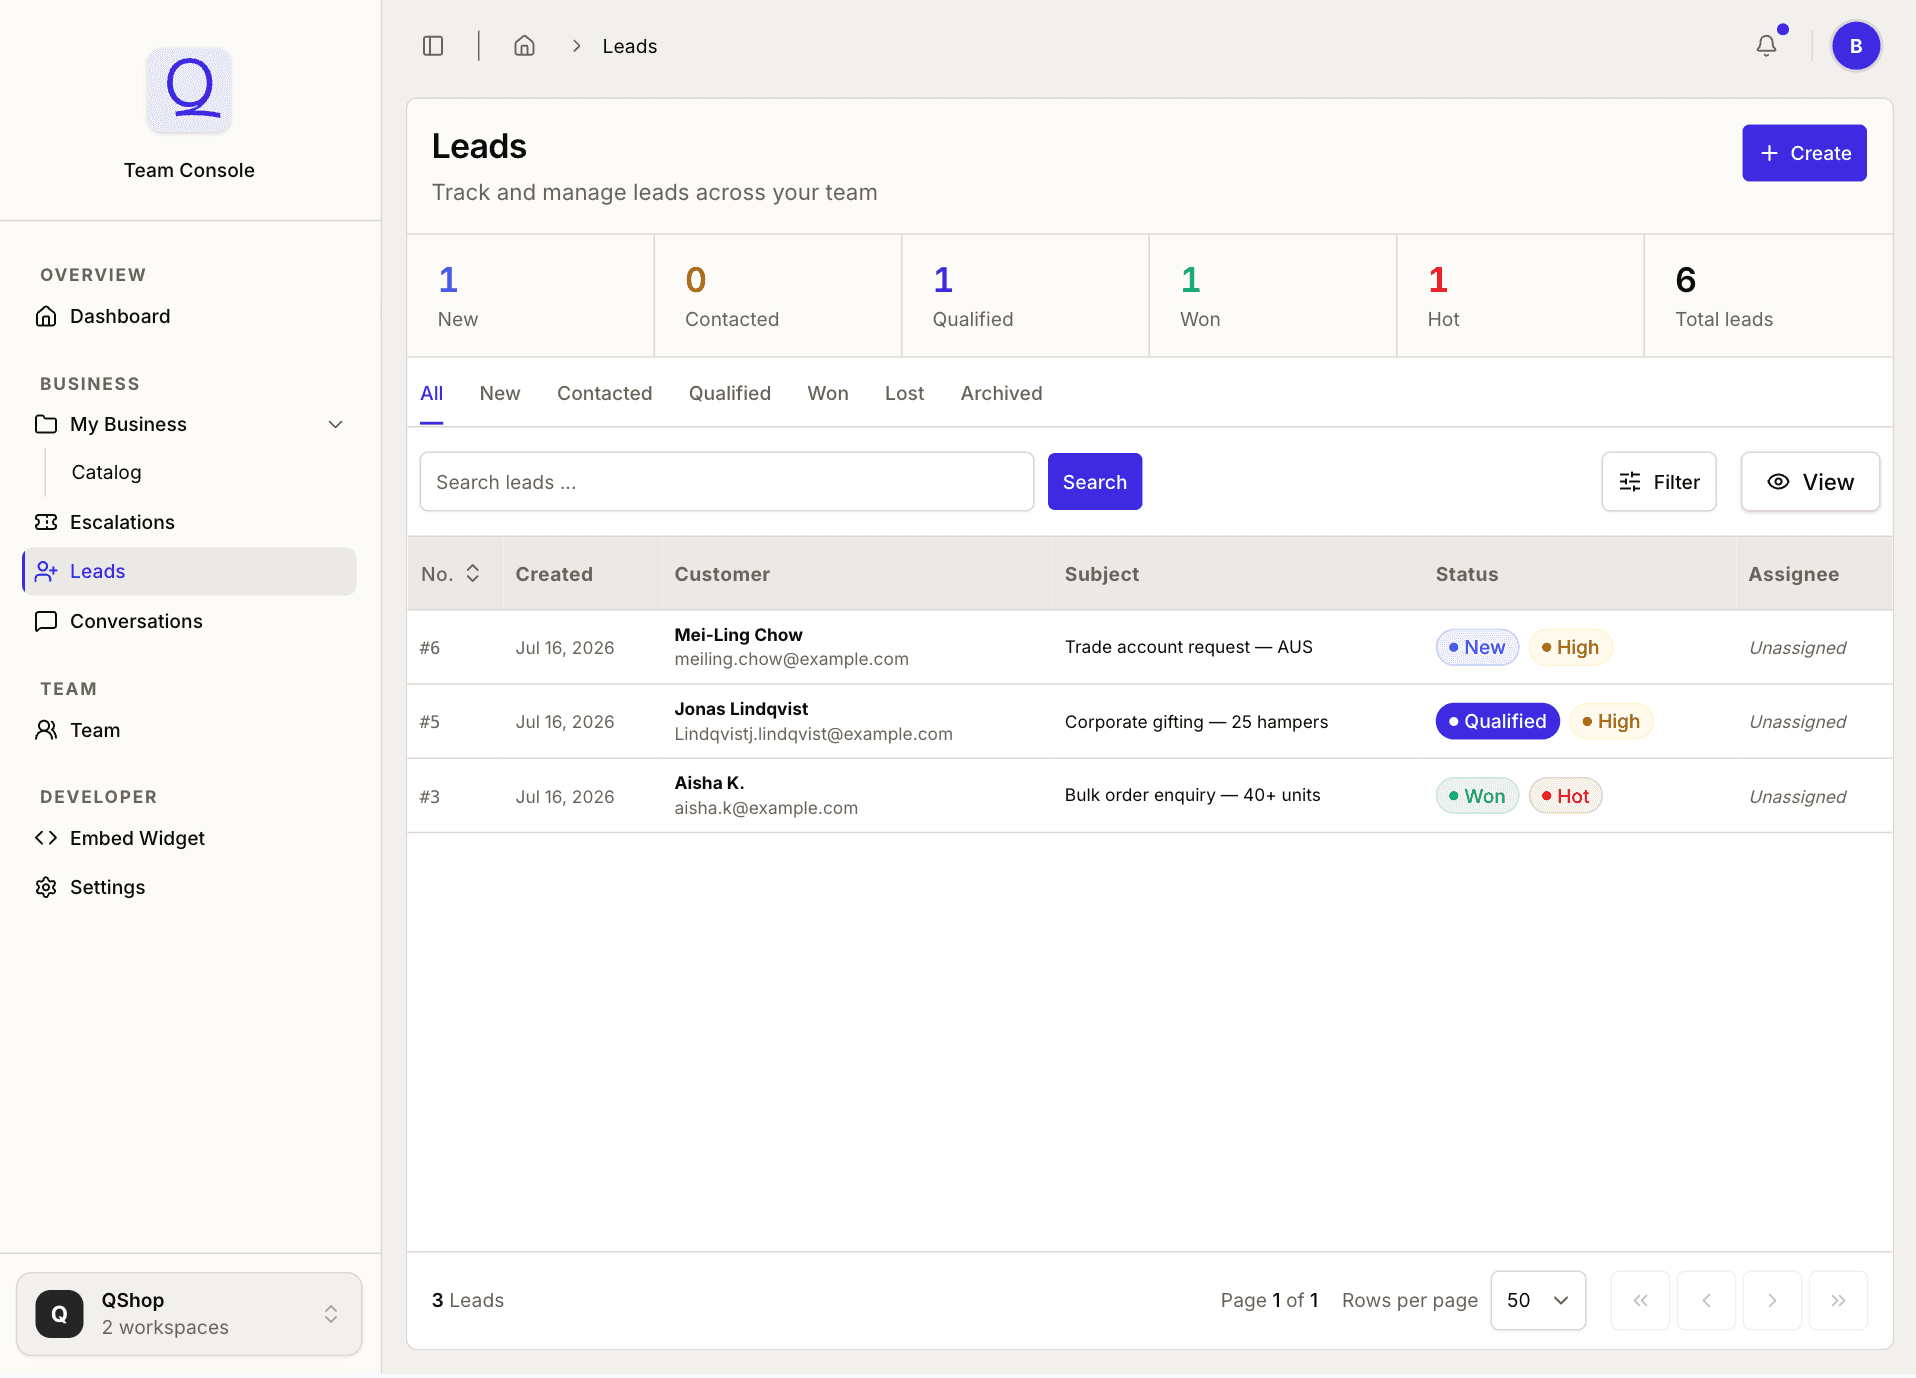Viewport: 1916px width, 1378px height.
Task: Open the notifications bell
Action: [1767, 46]
